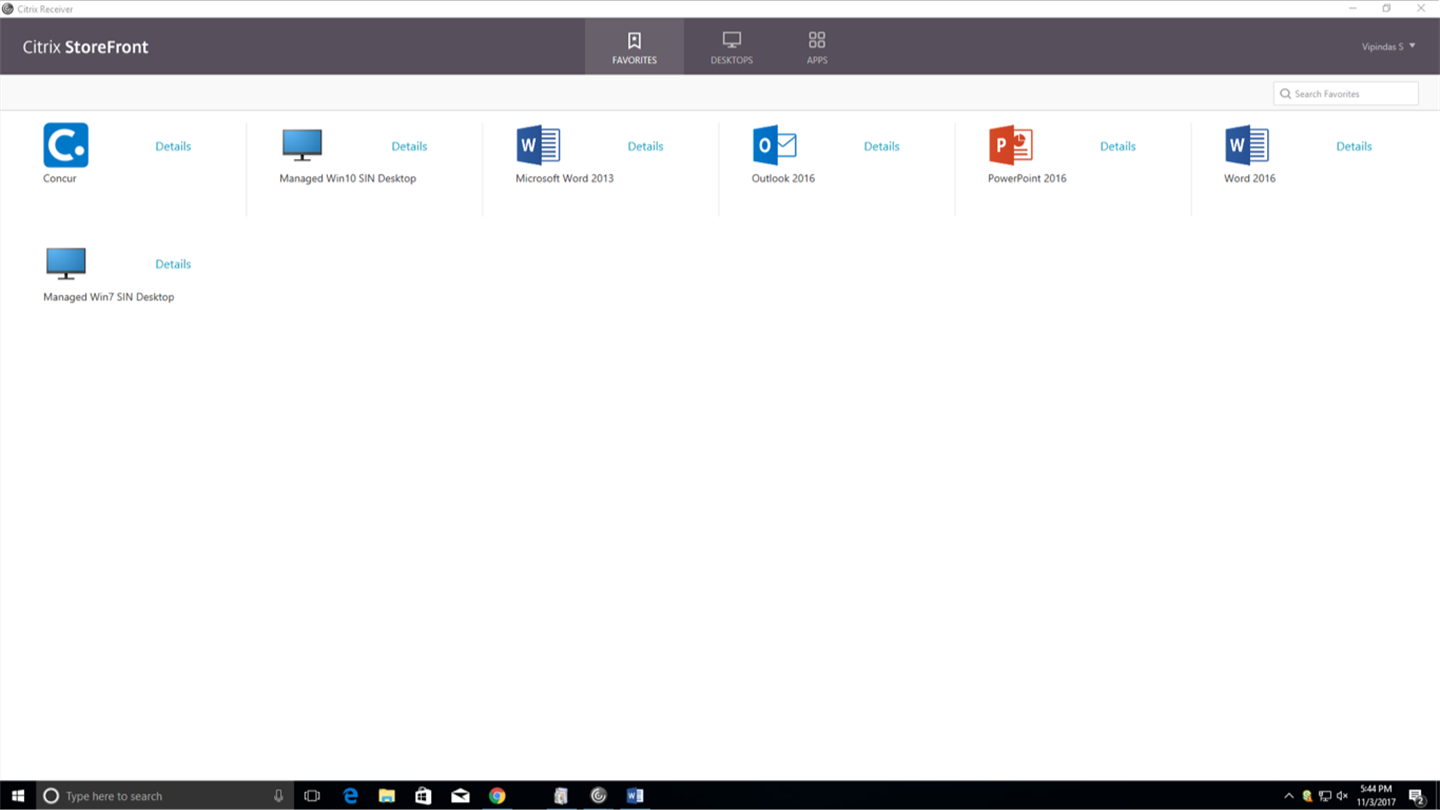1440x810 pixels.
Task: Show Details for Word 2016
Action: [1354, 146]
